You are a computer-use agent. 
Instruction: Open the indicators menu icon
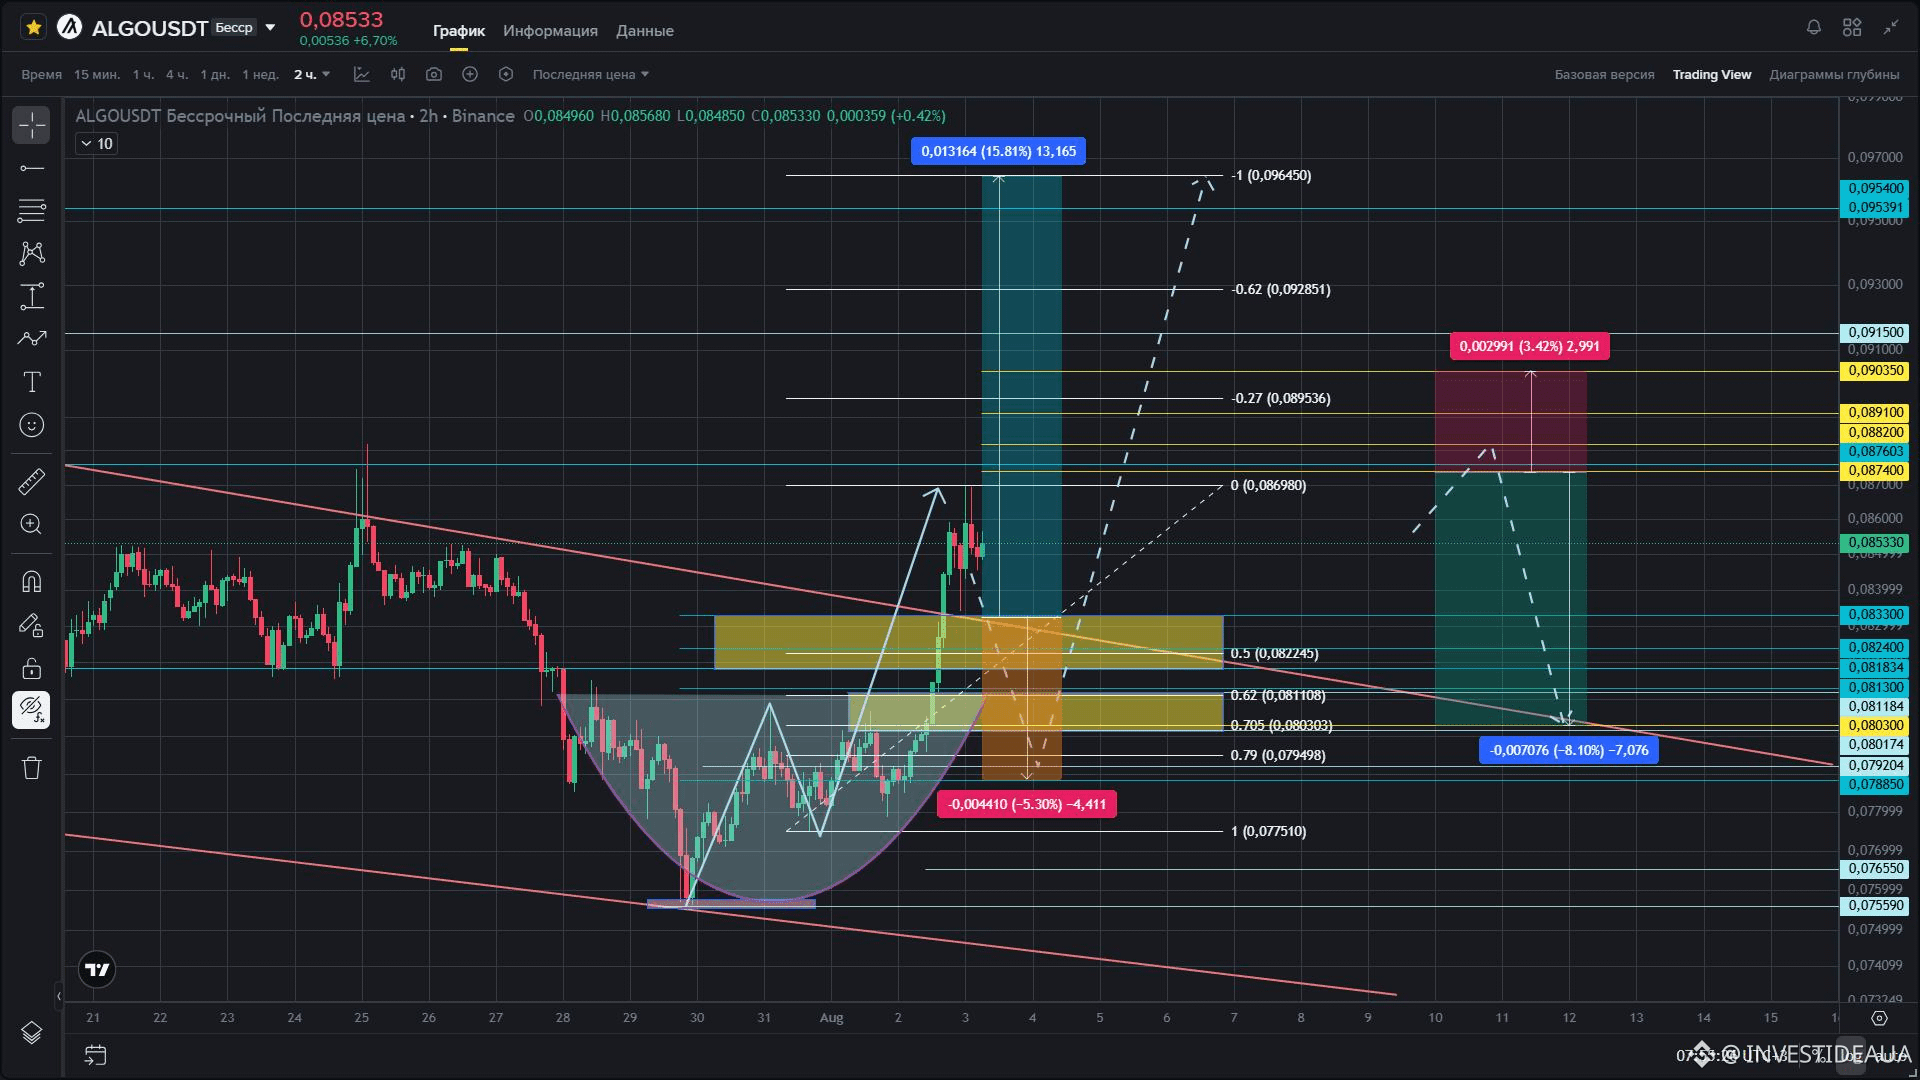362,75
